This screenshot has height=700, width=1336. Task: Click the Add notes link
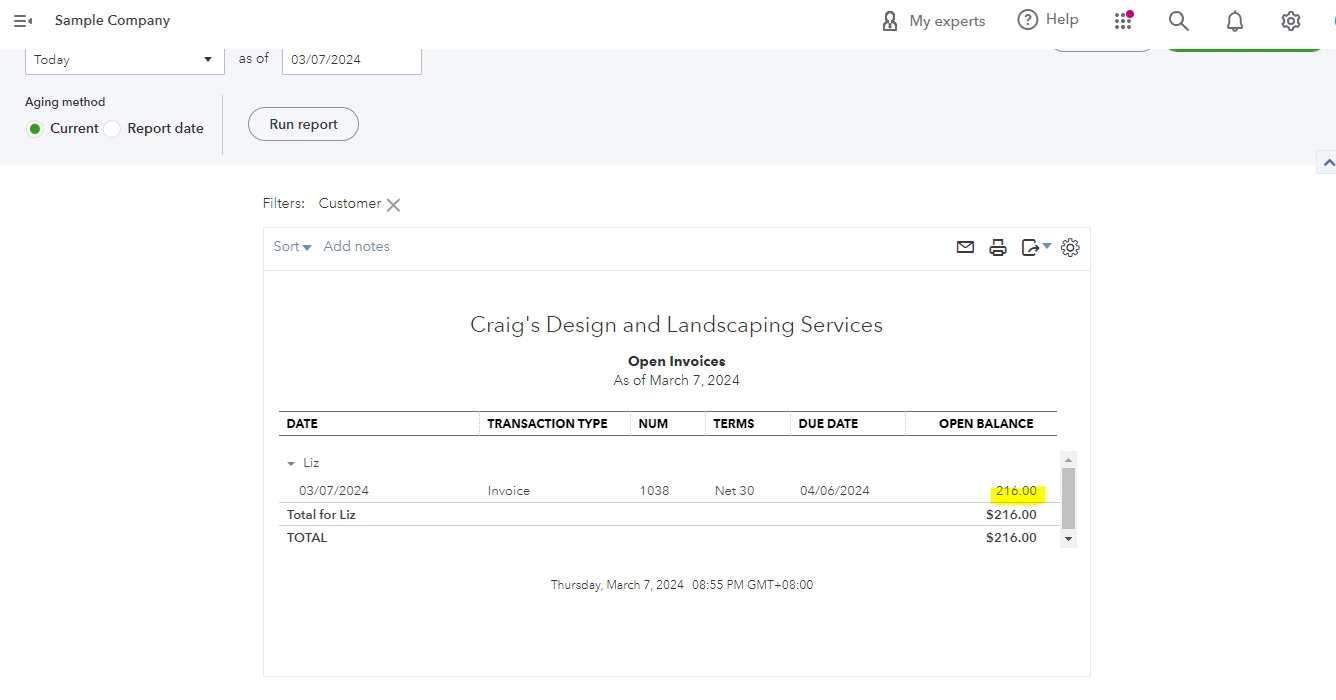tap(356, 247)
